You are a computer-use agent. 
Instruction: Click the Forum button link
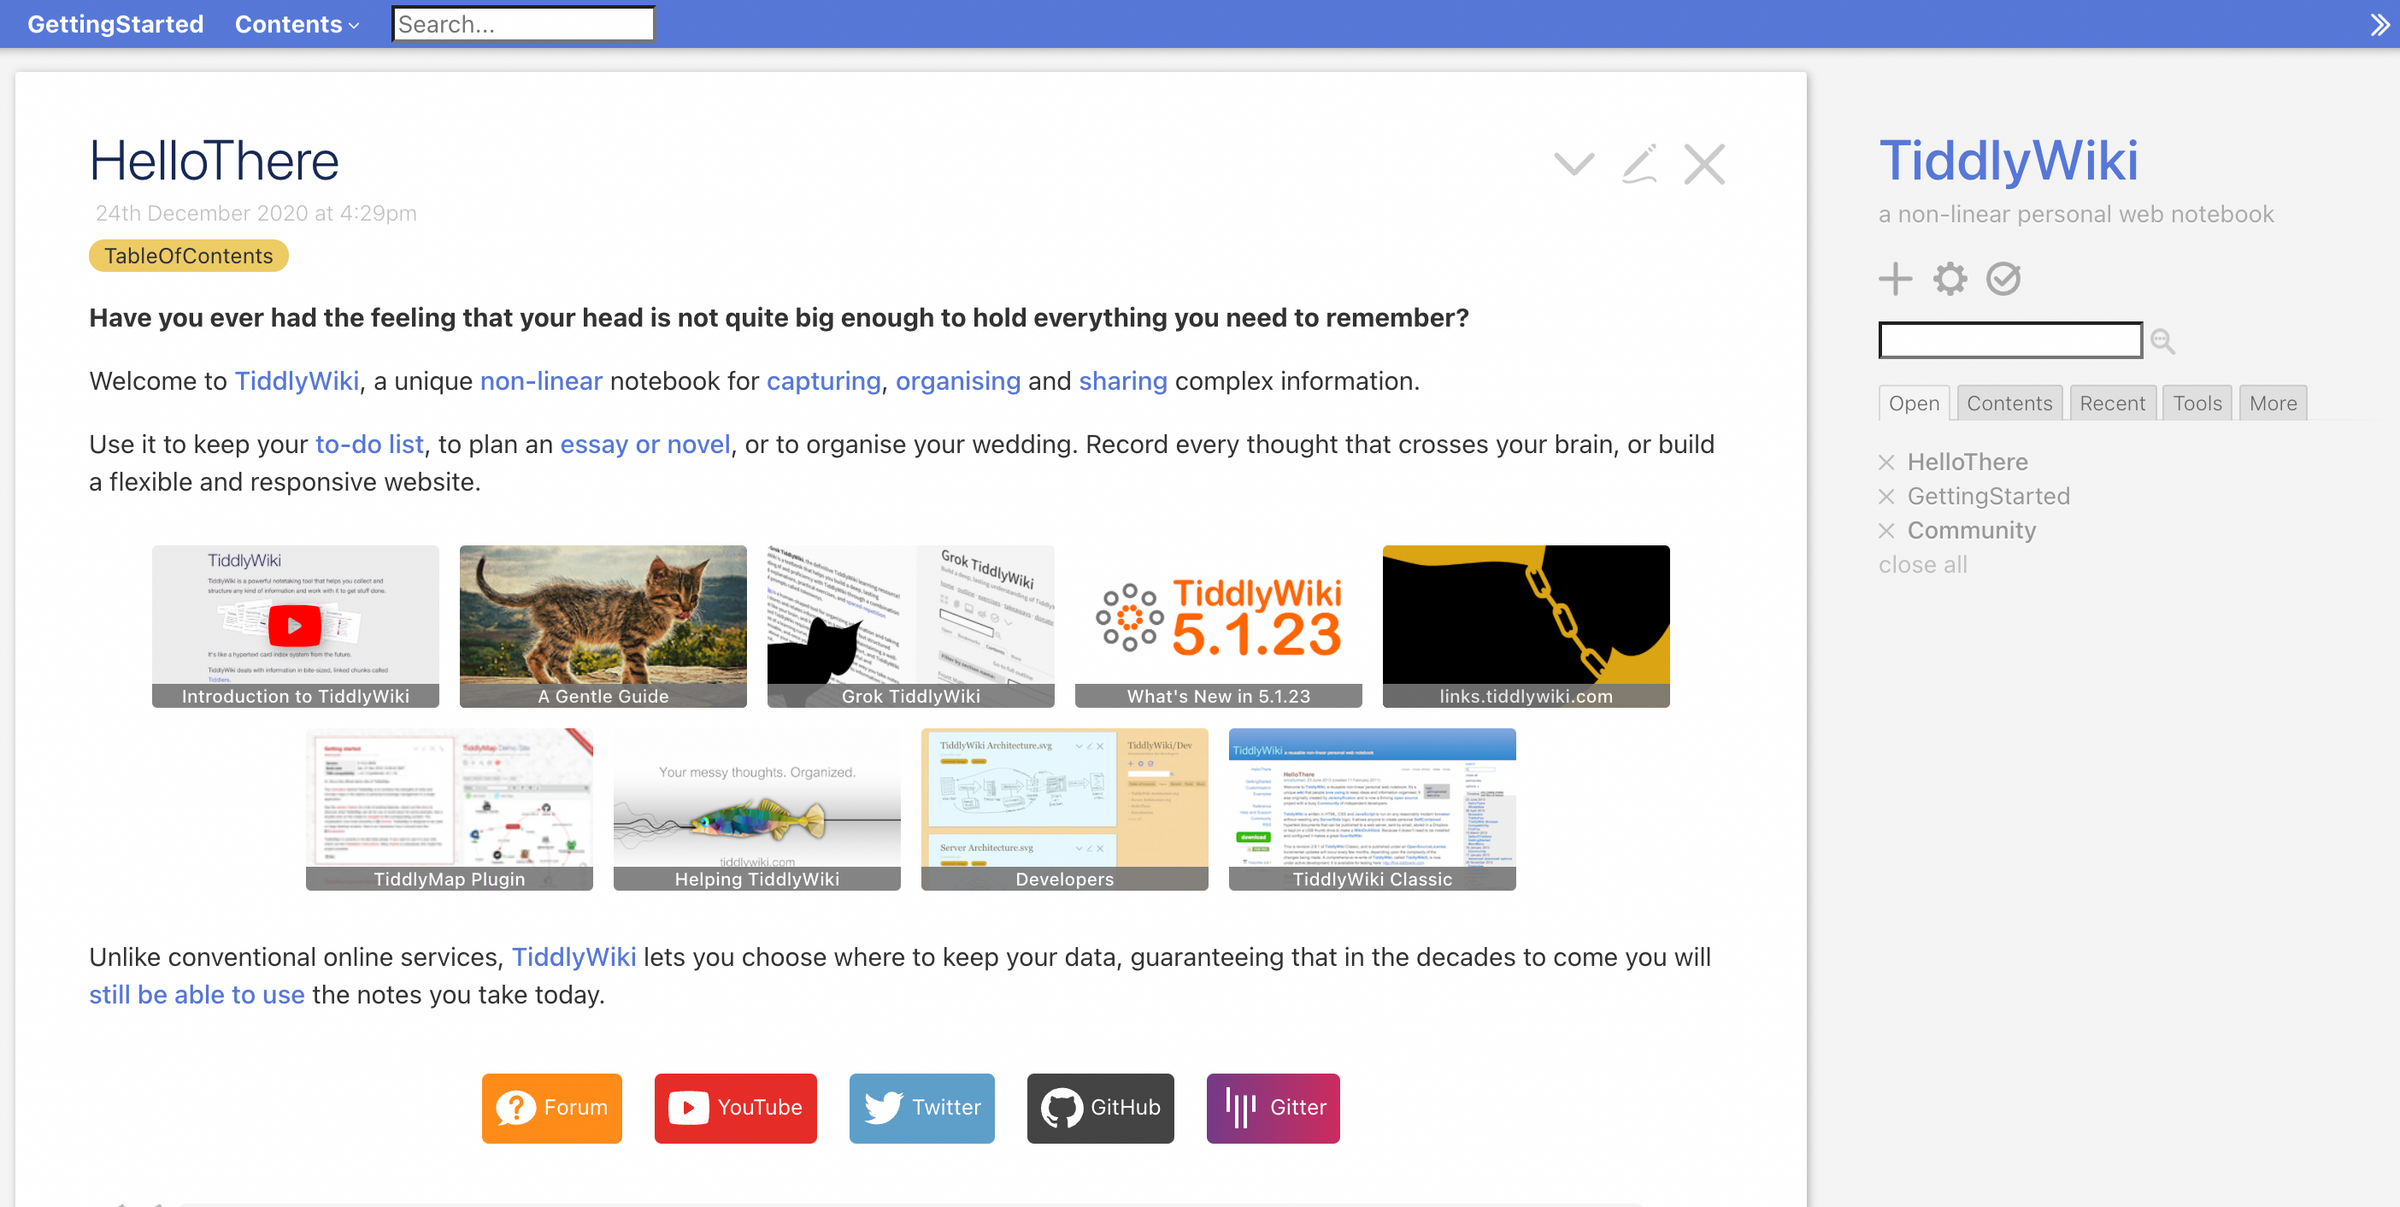pos(551,1105)
